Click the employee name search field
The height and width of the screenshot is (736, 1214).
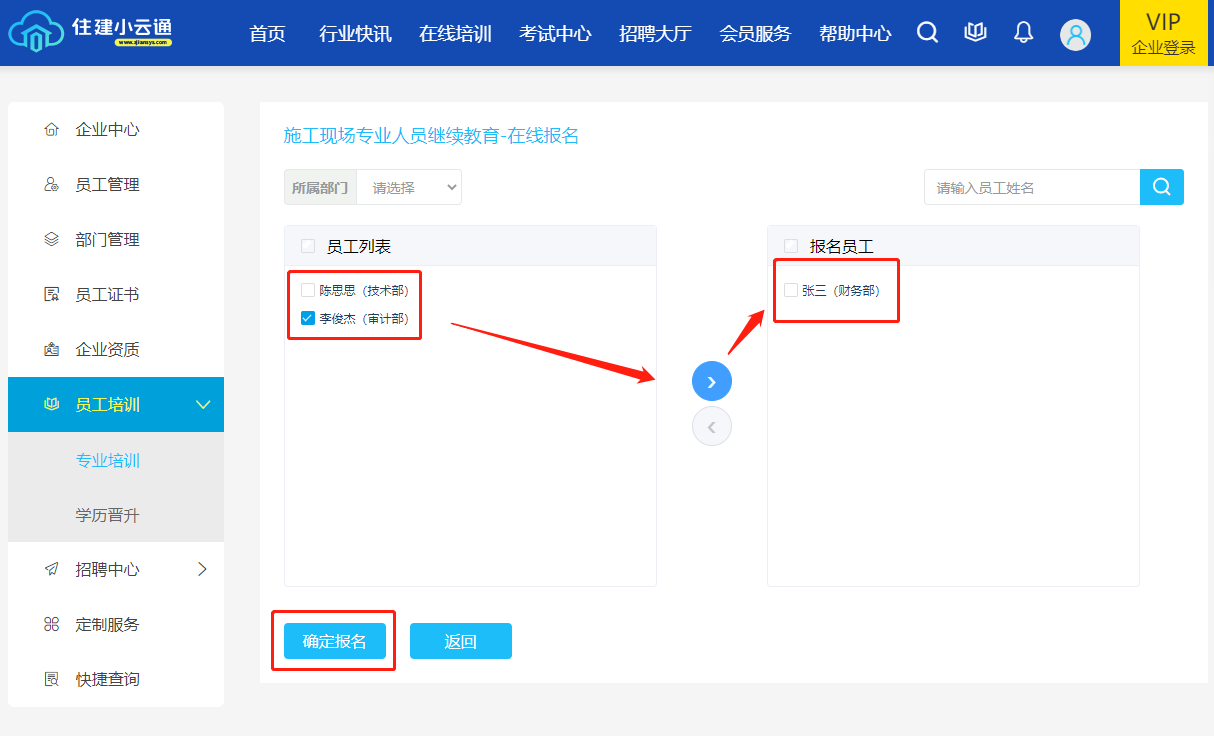click(x=1031, y=187)
